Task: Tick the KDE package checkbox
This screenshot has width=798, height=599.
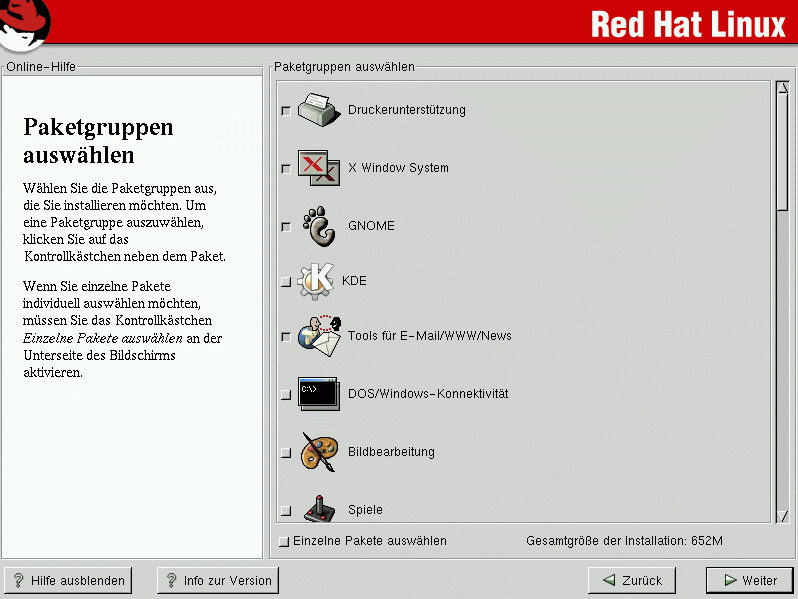Action: point(286,282)
